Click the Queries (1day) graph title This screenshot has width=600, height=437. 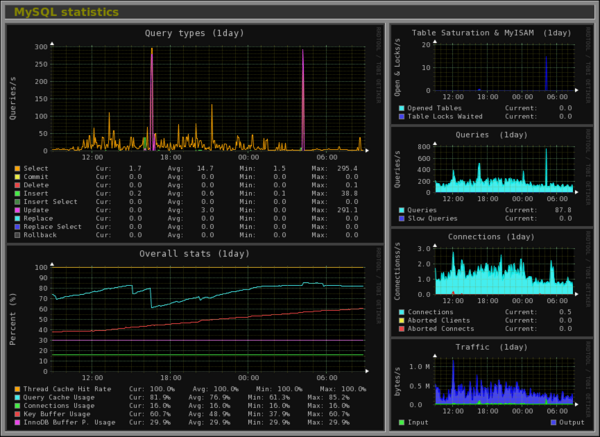[x=491, y=135]
